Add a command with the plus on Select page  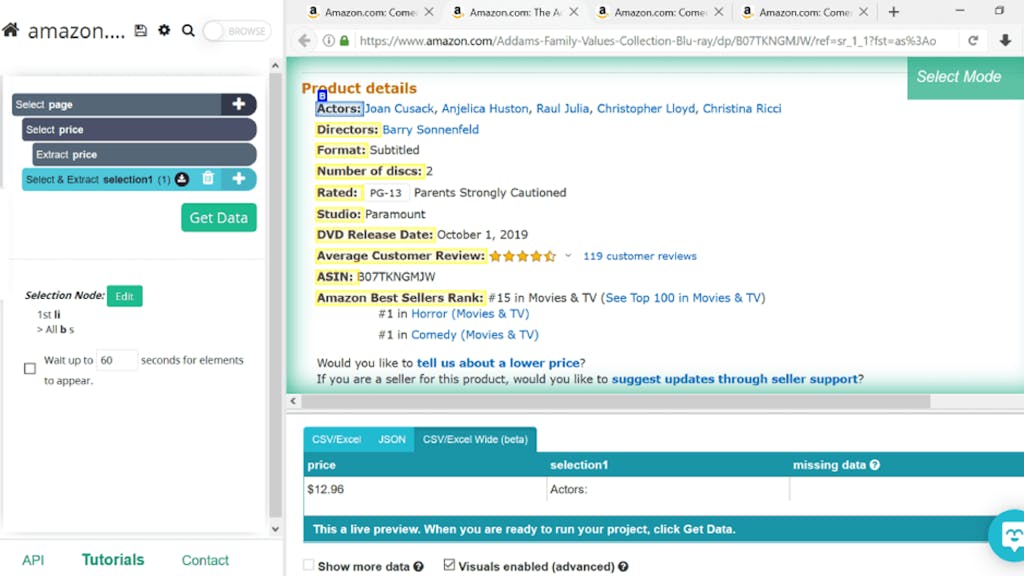coord(238,104)
